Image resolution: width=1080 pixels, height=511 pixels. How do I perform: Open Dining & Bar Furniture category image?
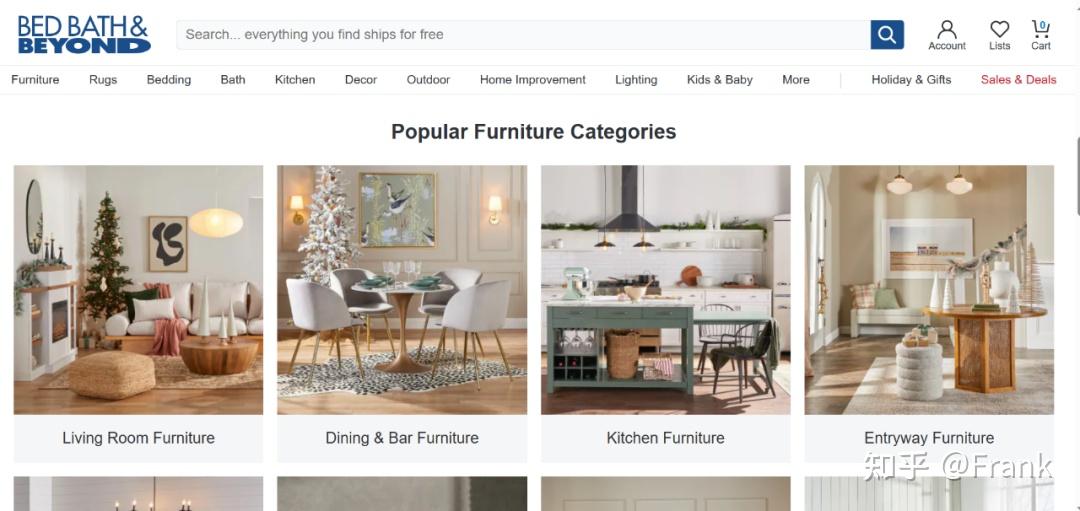coord(402,290)
